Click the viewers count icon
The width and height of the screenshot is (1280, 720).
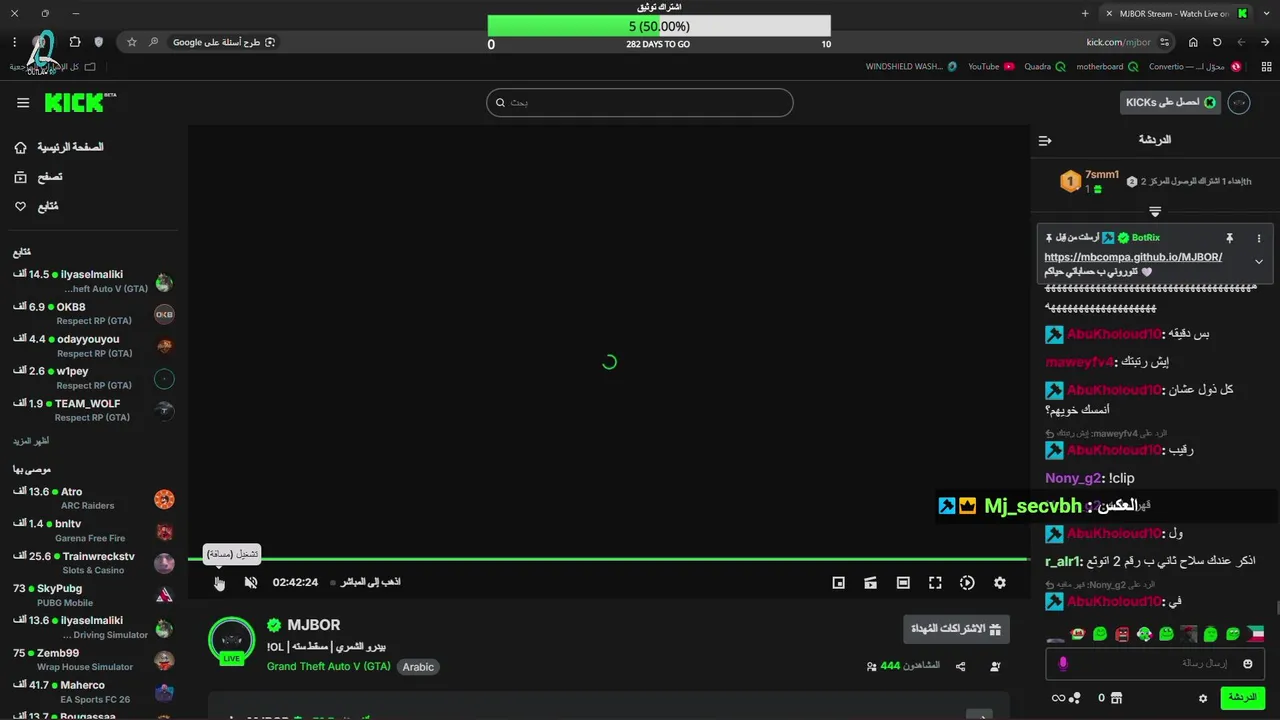(x=871, y=666)
